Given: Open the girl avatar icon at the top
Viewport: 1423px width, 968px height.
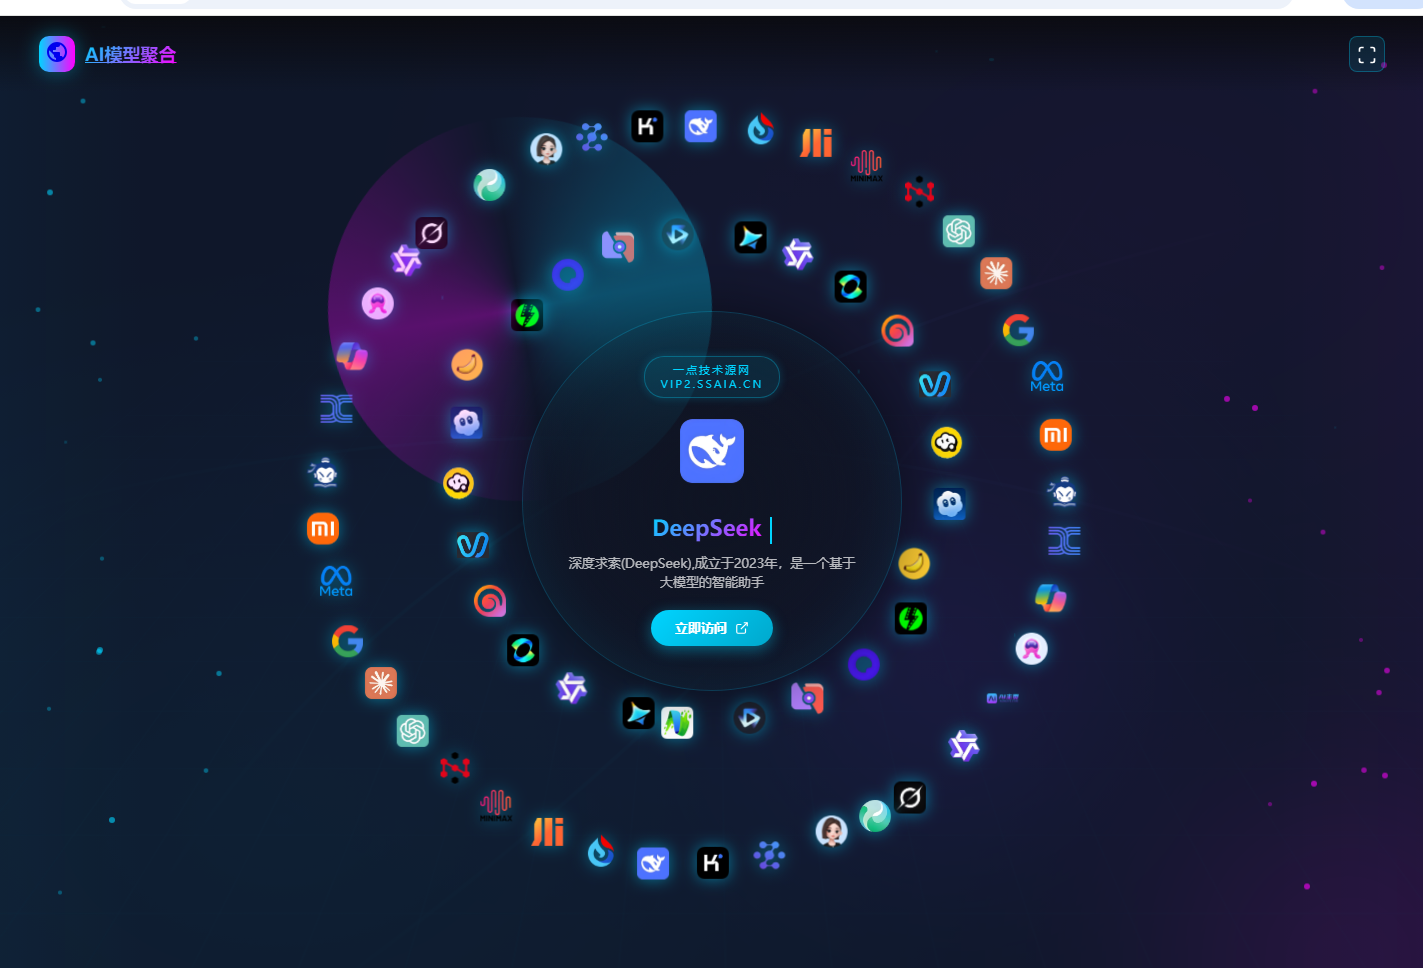Looking at the screenshot, I should pos(546,149).
